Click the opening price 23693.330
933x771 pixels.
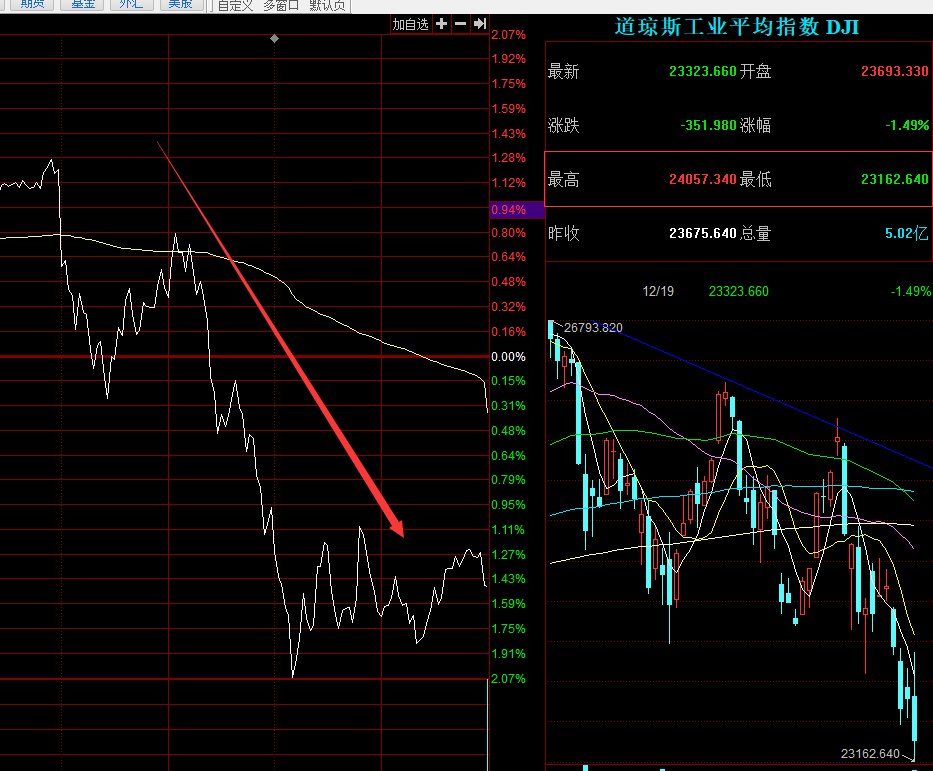[894, 71]
